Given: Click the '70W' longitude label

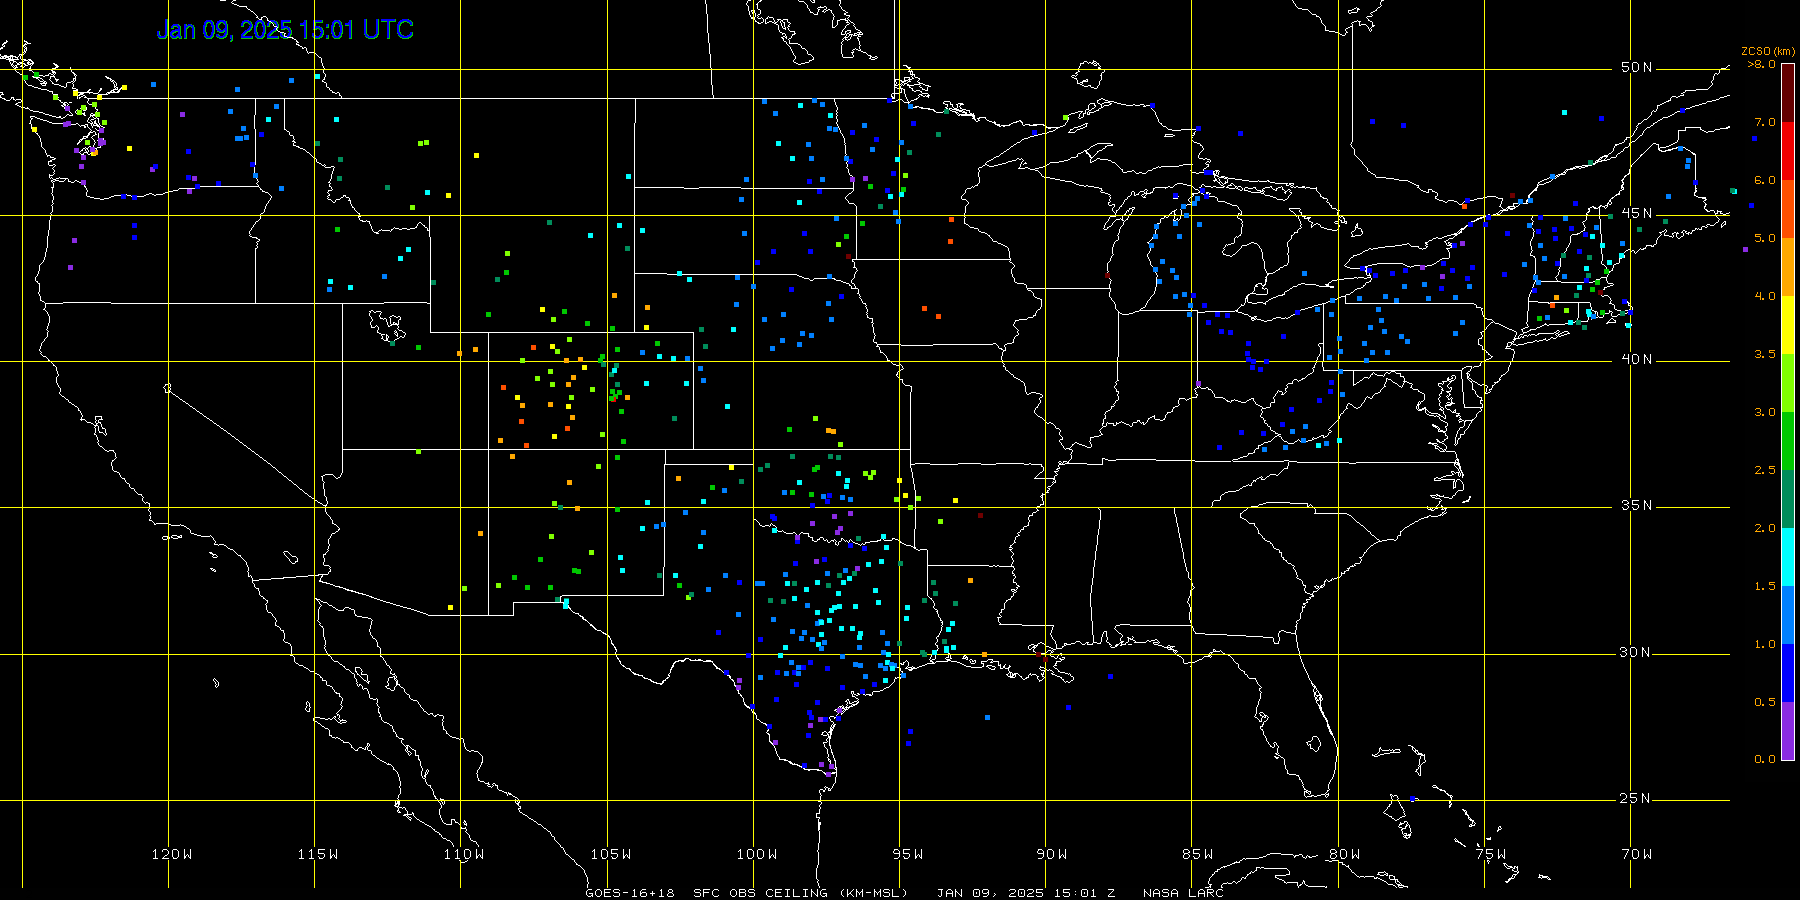Looking at the screenshot, I should coord(1637,854).
